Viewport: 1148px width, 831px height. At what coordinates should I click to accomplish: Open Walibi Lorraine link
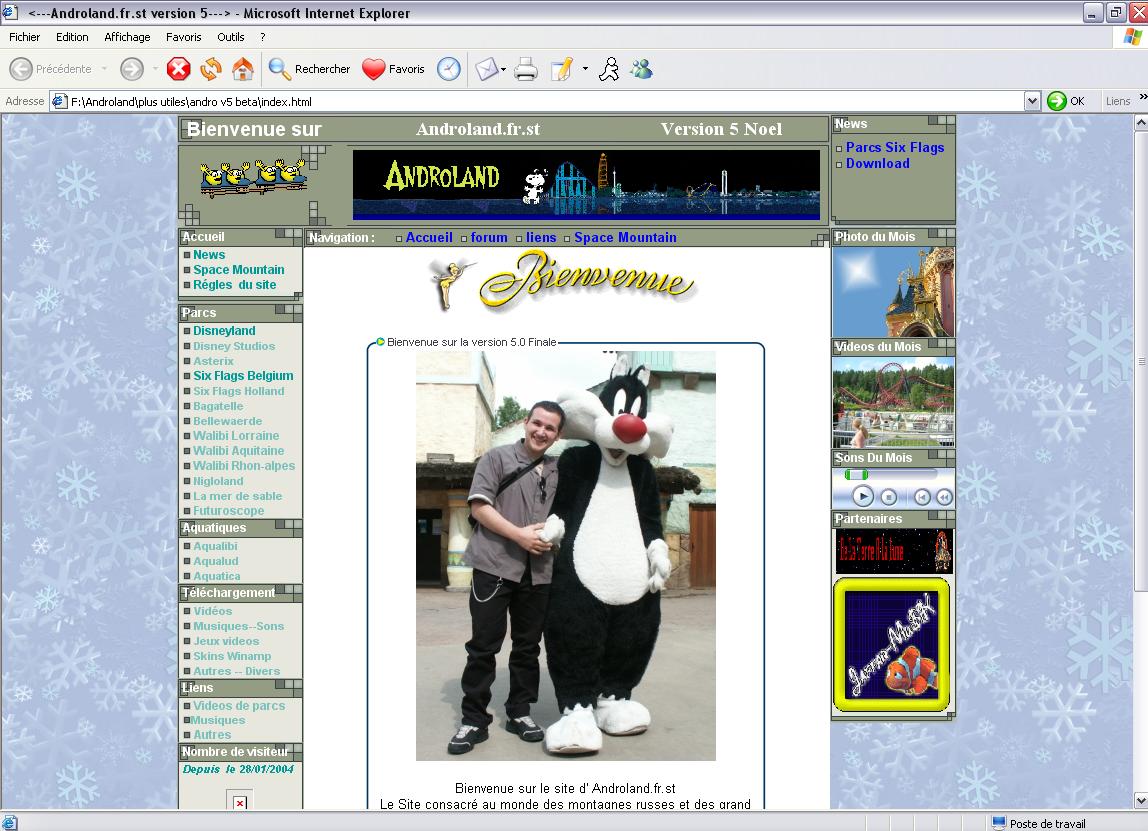coord(236,436)
